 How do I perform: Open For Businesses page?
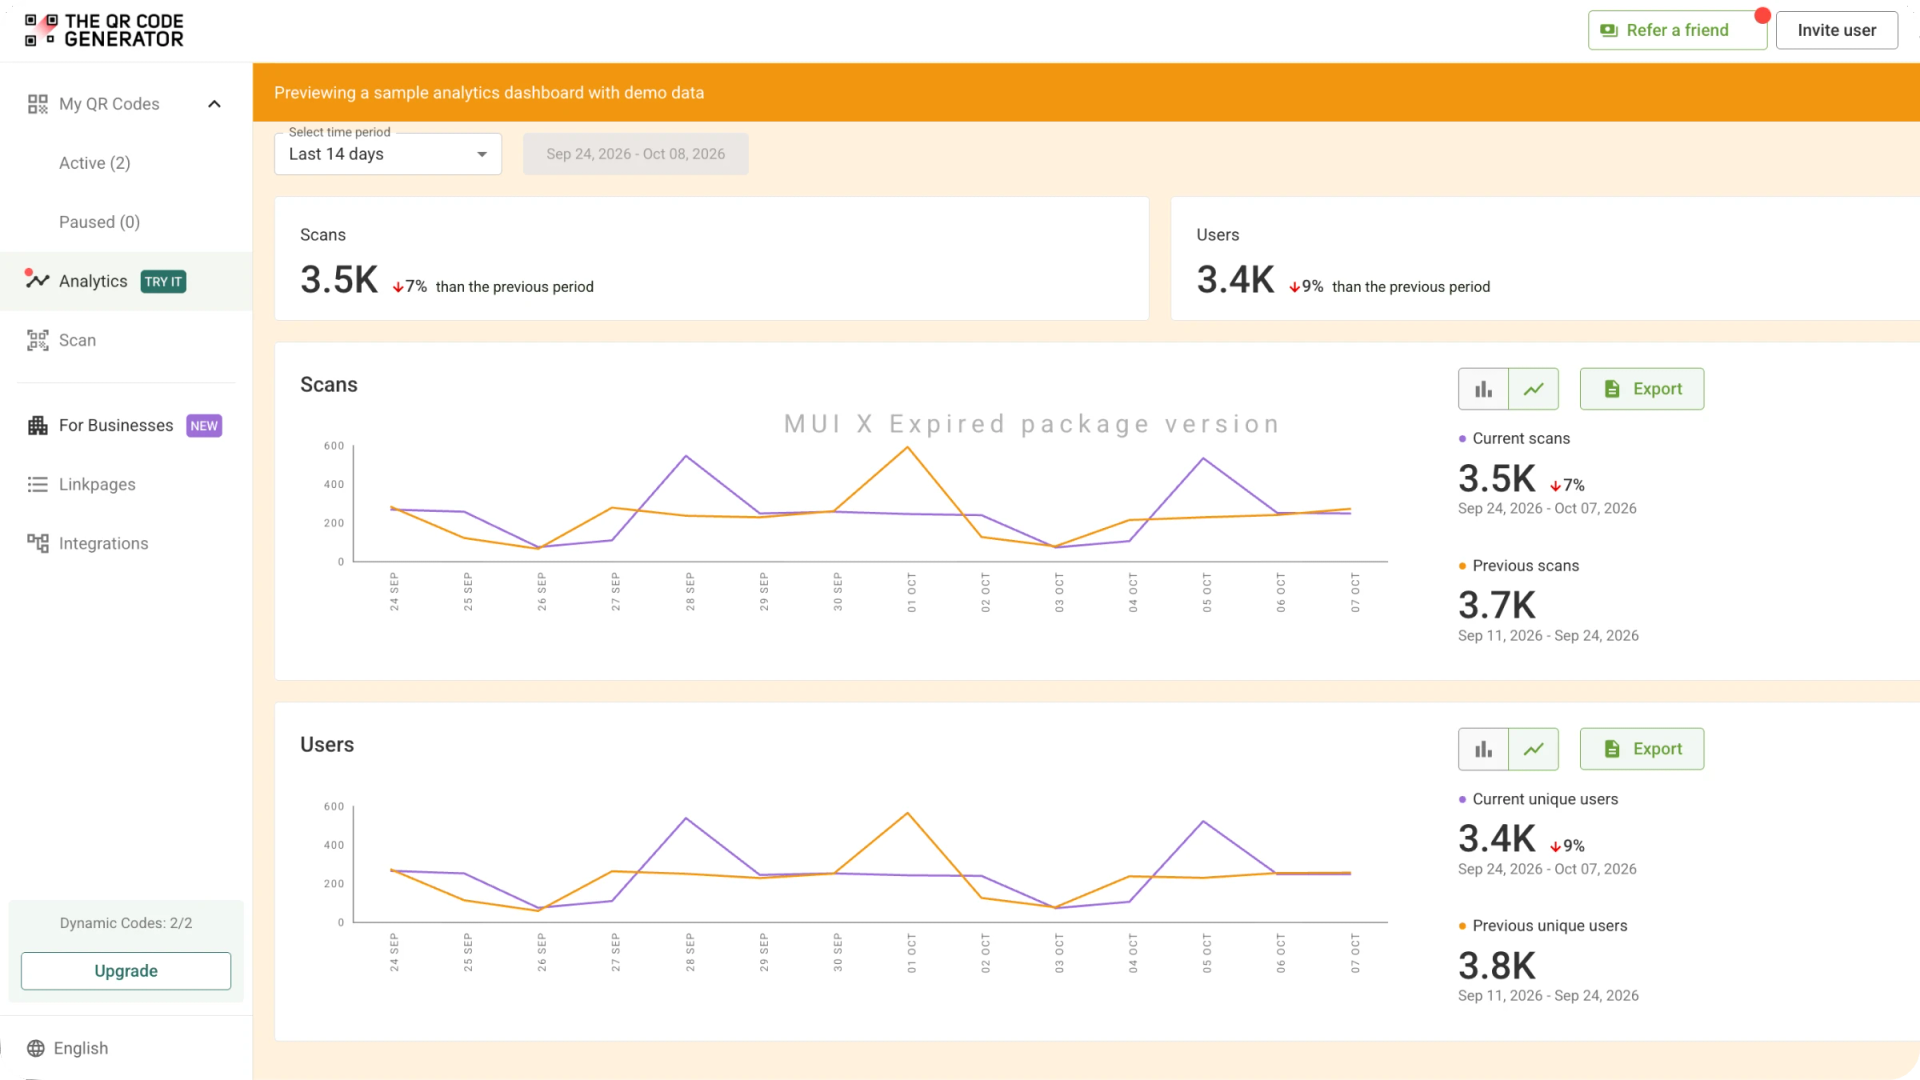tap(116, 425)
